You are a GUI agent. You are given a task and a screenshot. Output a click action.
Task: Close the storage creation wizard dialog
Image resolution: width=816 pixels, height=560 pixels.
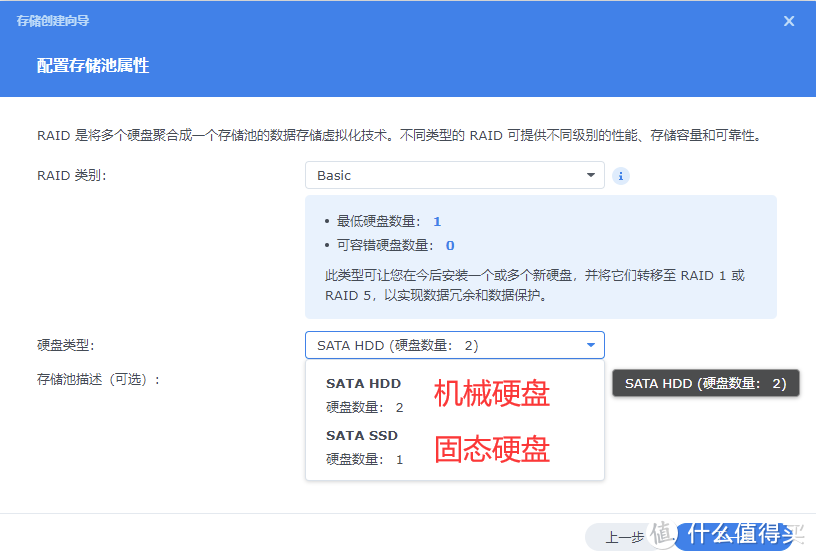click(789, 21)
